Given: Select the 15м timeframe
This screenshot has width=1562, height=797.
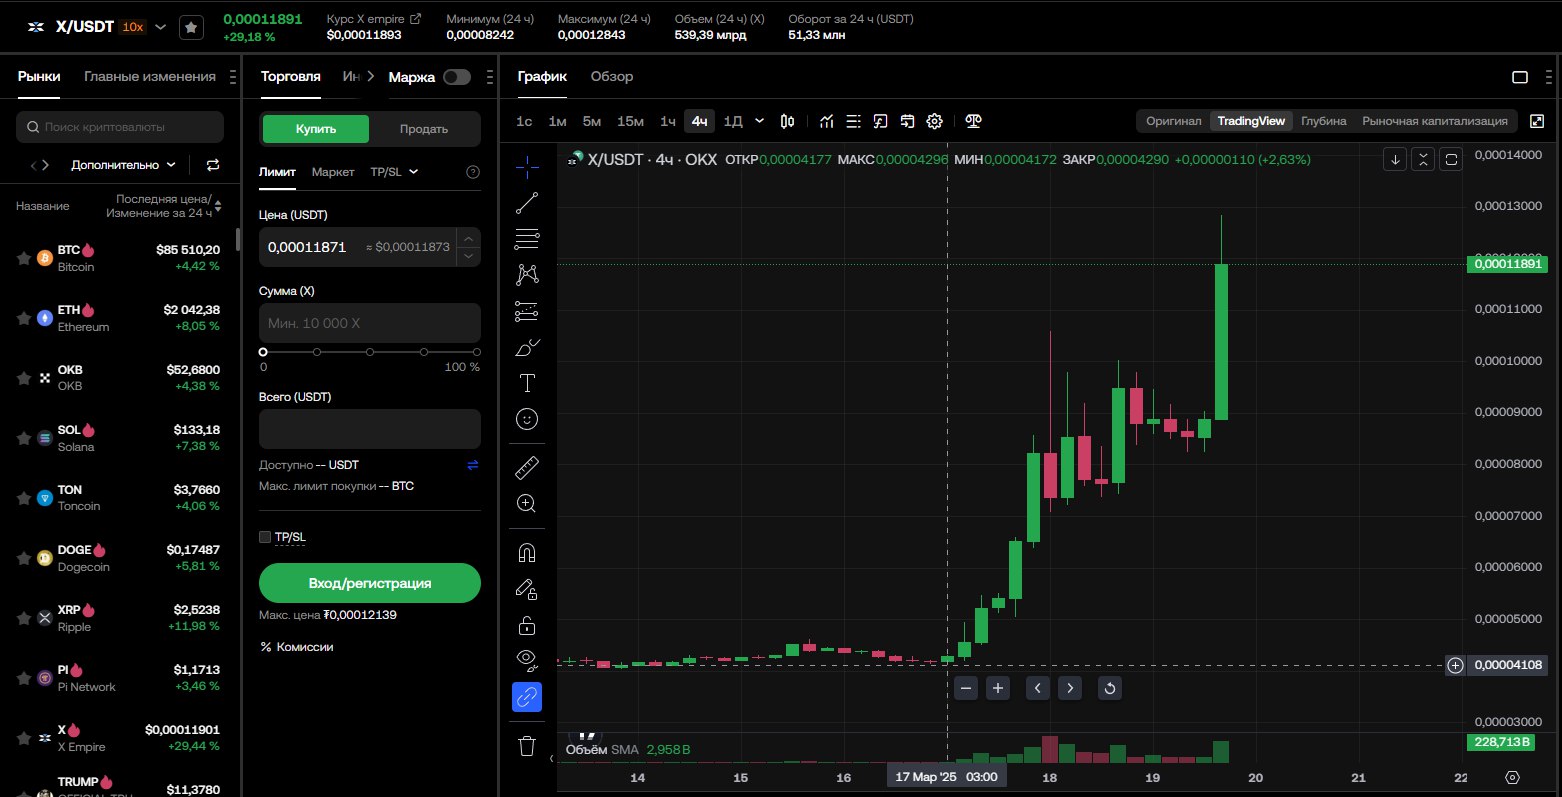Looking at the screenshot, I should 630,121.
